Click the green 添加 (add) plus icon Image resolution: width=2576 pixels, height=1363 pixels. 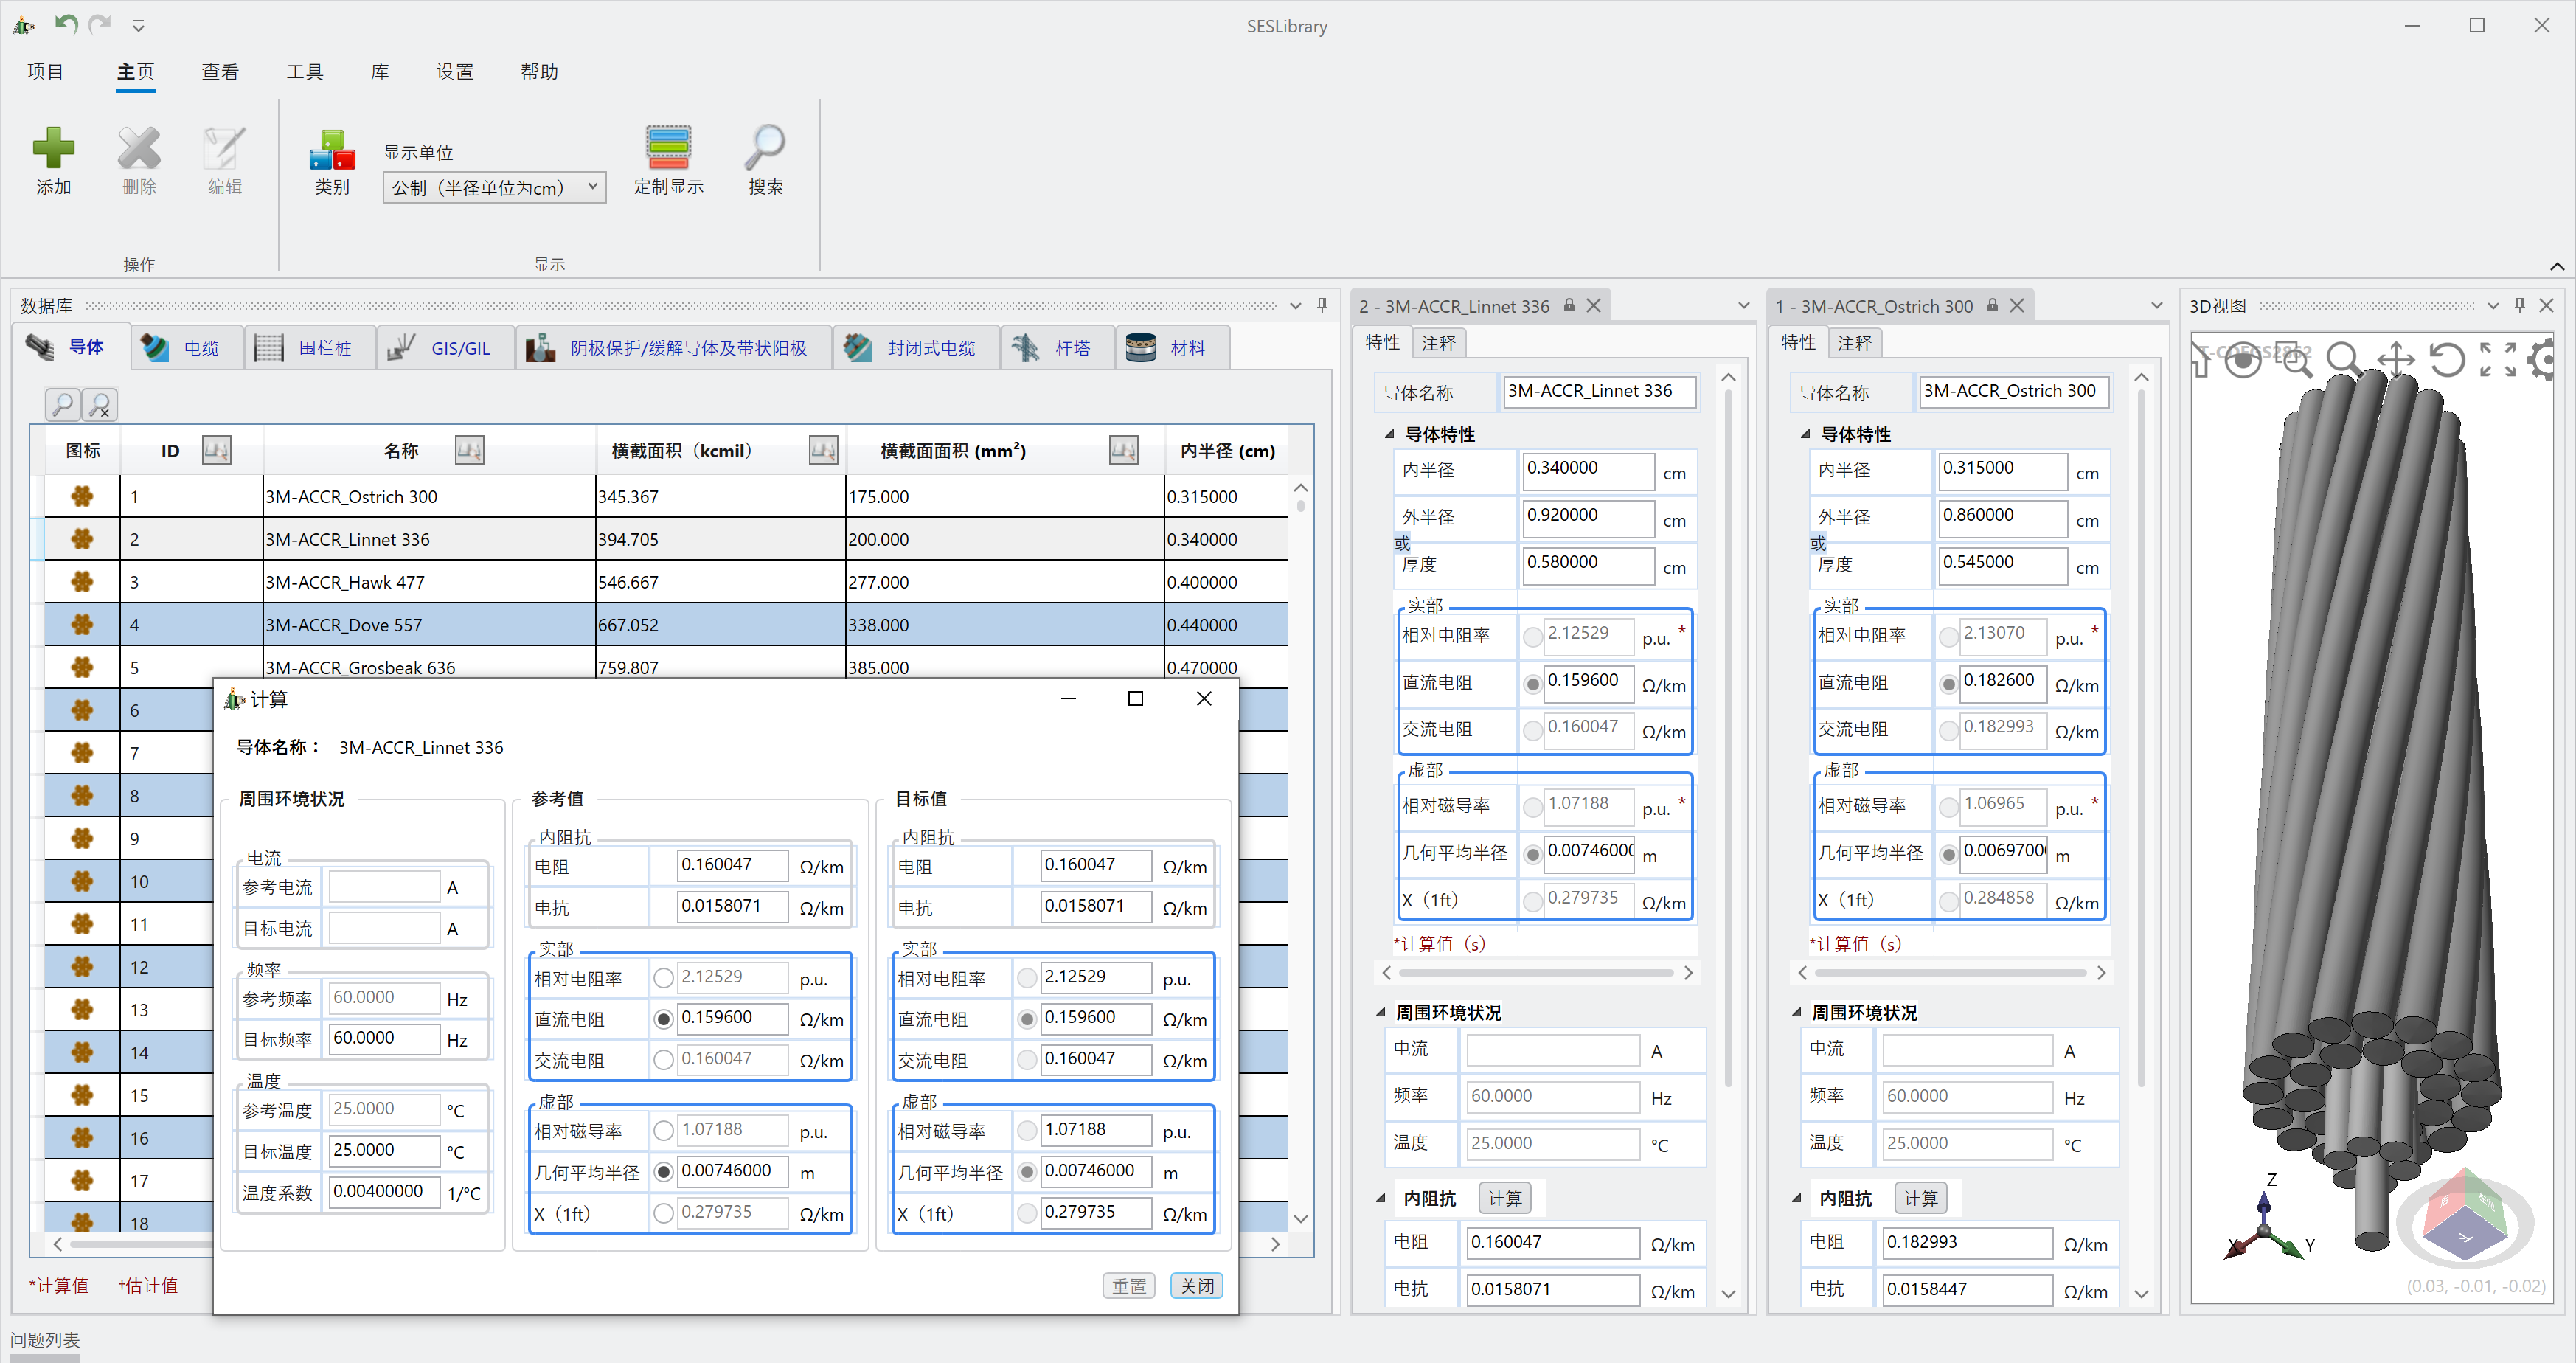[53, 149]
